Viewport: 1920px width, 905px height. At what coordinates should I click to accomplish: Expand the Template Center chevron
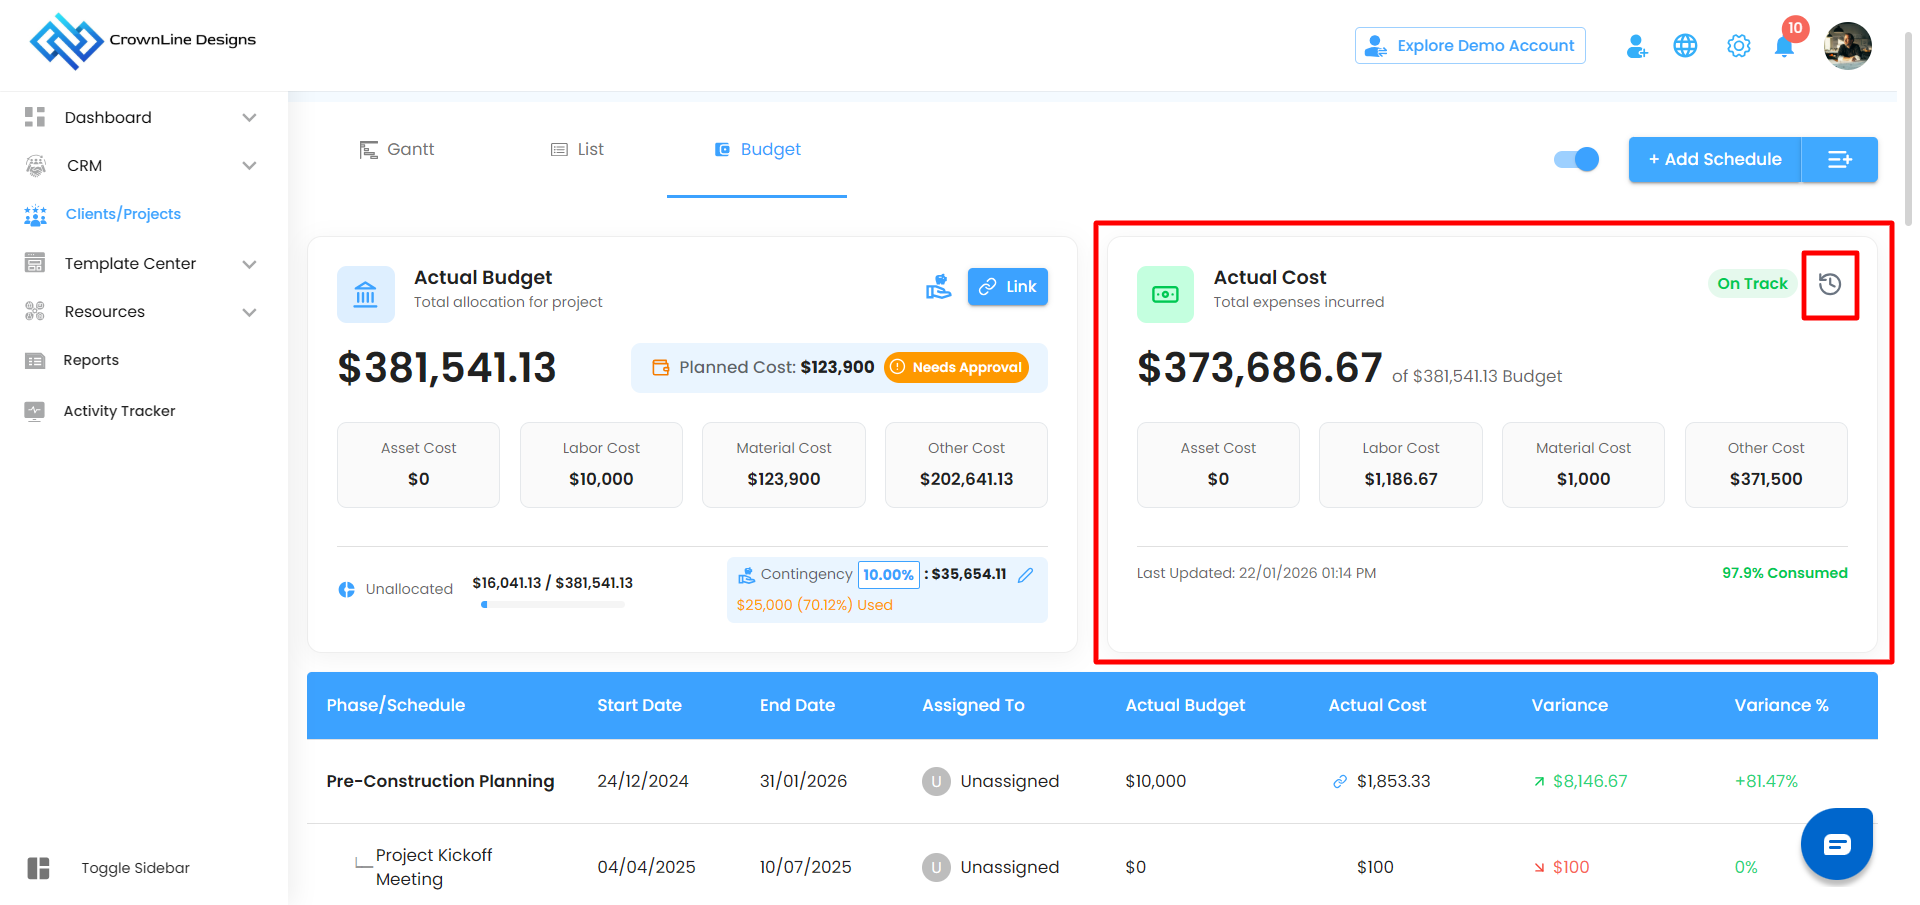pos(249,264)
